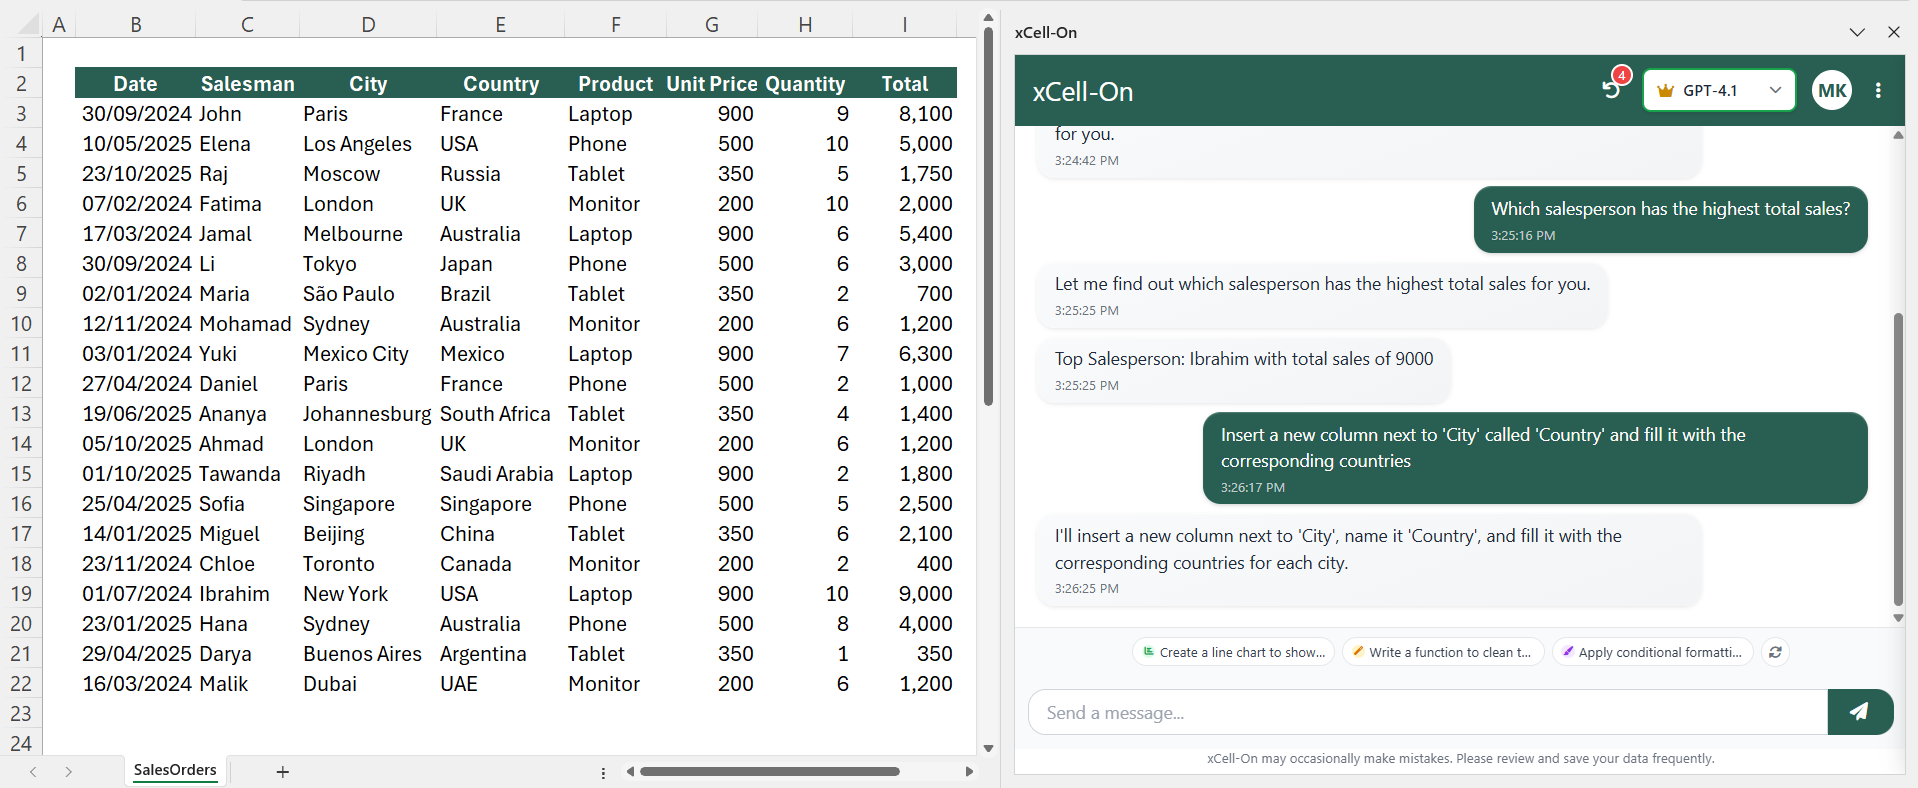Refresh the suggested prompts
The image size is (1918, 788).
[1775, 652]
